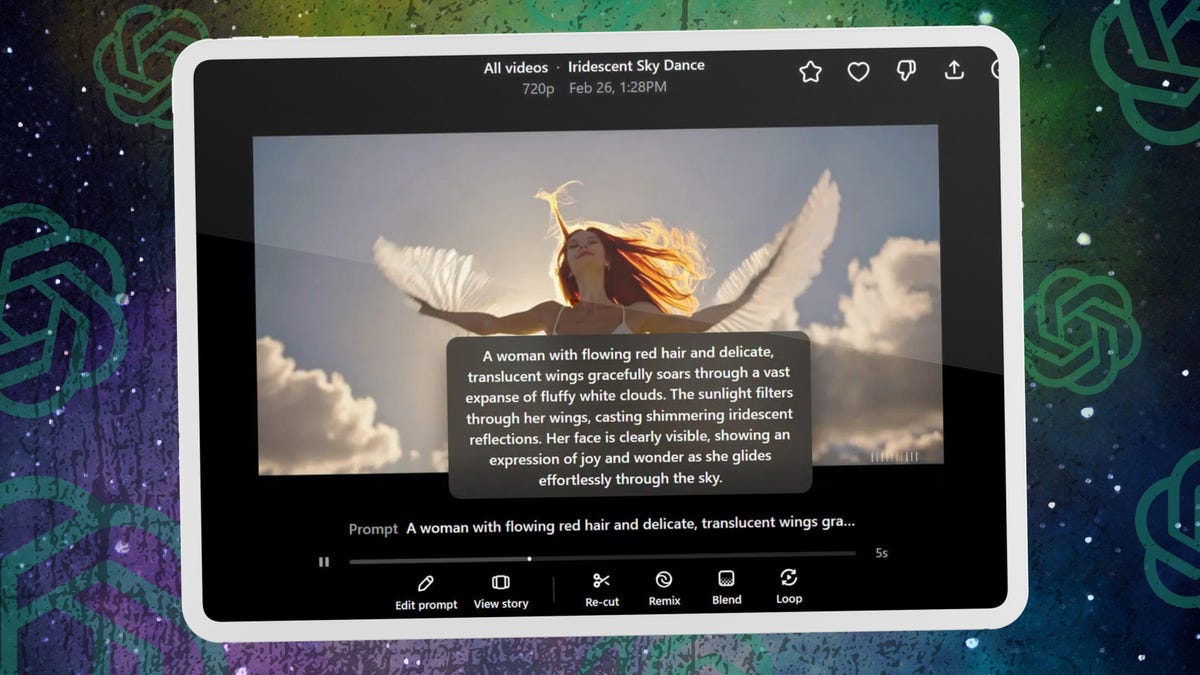
Task: Click the Iridescent Sky Dance title
Action: tap(636, 66)
